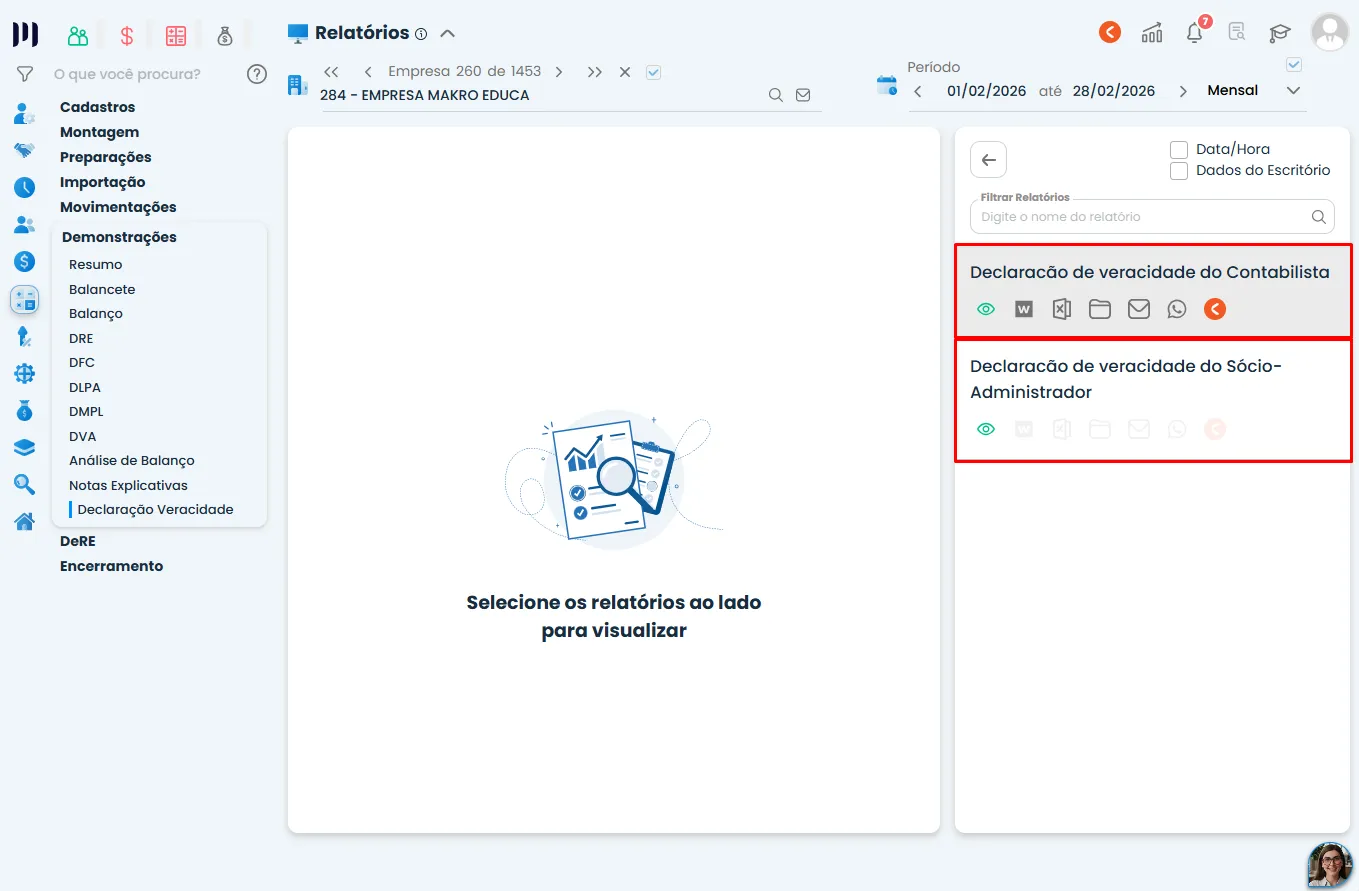Image resolution: width=1359 pixels, height=891 pixels.
Task: Click the crosshair gear sidebar icon
Action: coord(25,374)
